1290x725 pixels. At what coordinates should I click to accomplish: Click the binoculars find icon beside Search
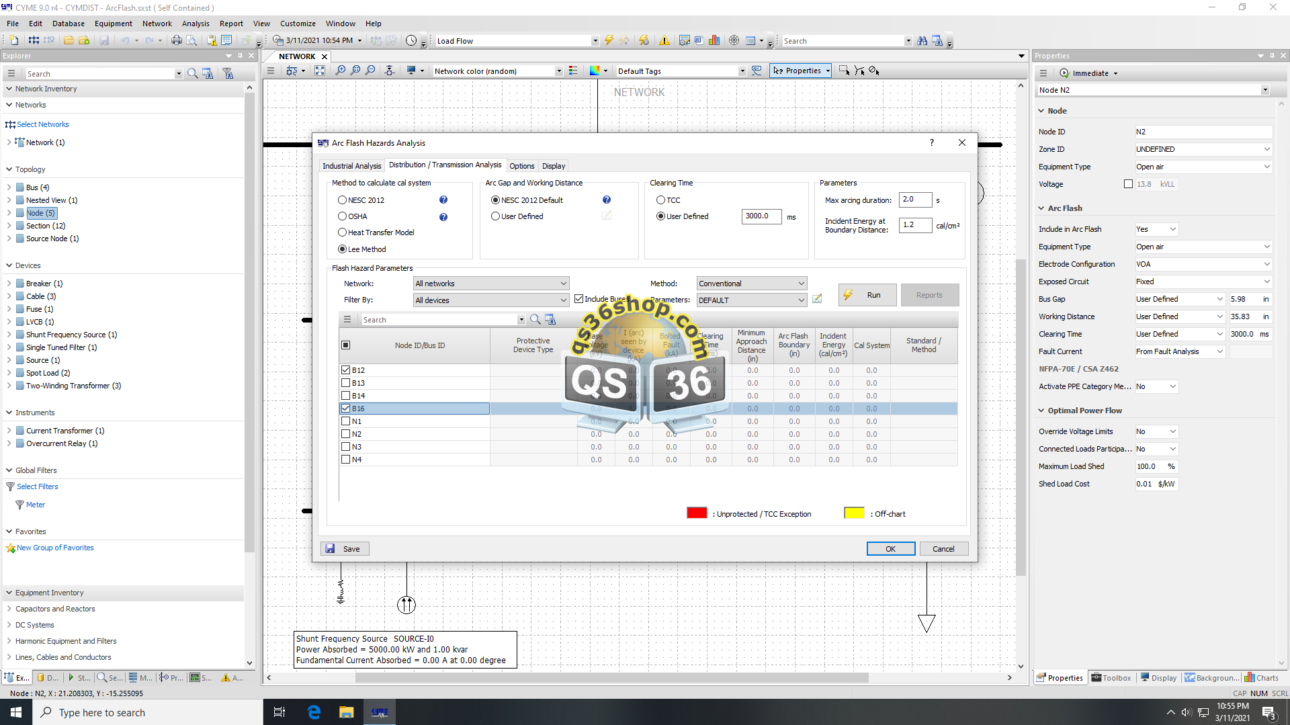[x=922, y=41]
